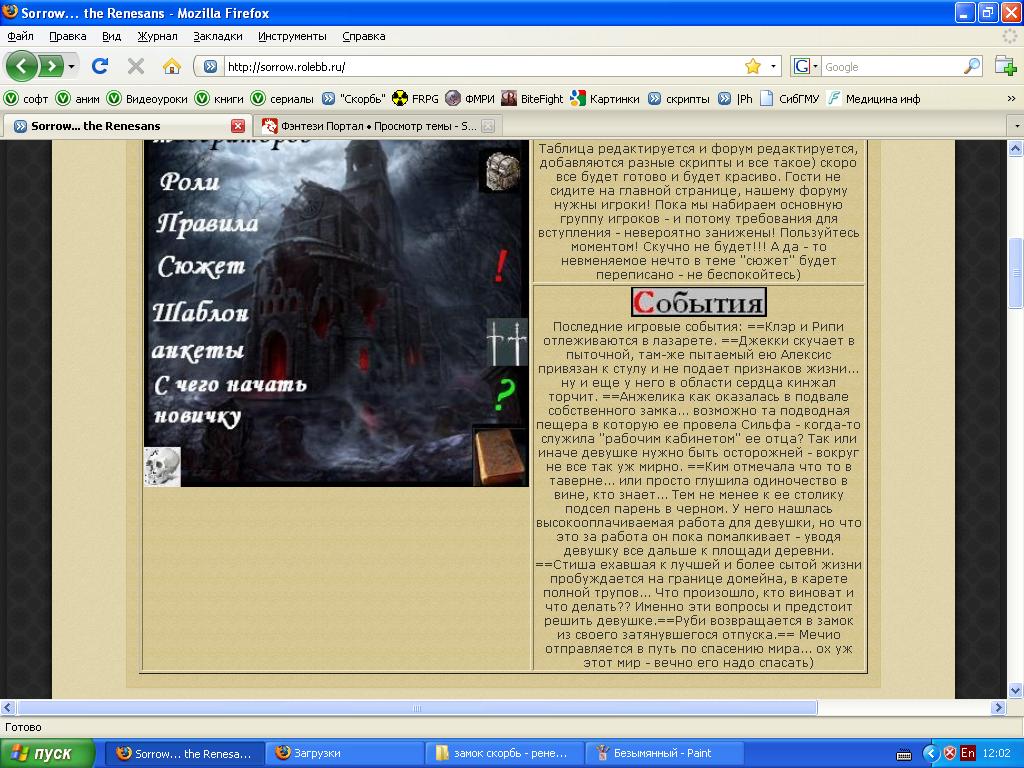Click the horizontal page scrollbar thumb

tap(417, 708)
